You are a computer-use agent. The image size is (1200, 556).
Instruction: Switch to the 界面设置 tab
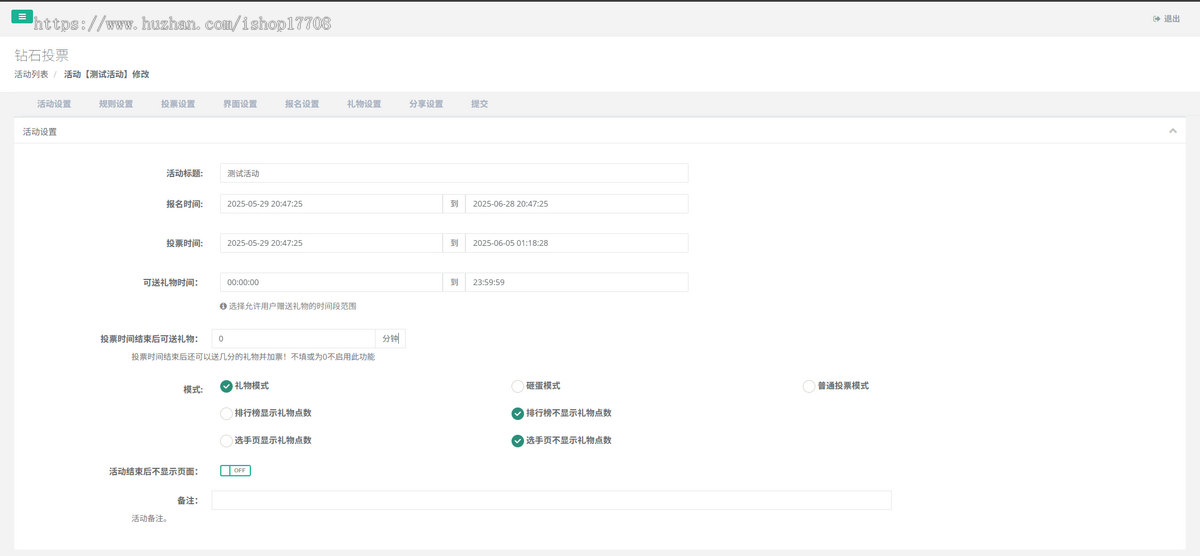tap(240, 104)
